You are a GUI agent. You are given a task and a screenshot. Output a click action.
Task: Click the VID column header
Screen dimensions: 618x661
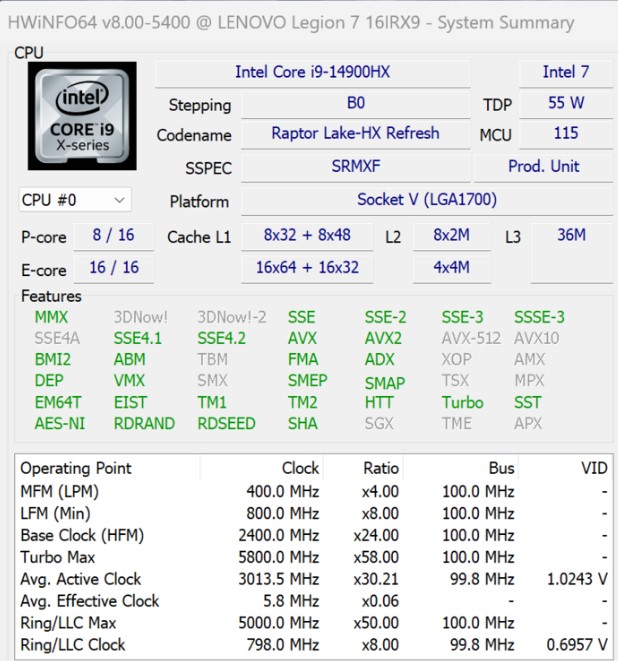coord(565,468)
